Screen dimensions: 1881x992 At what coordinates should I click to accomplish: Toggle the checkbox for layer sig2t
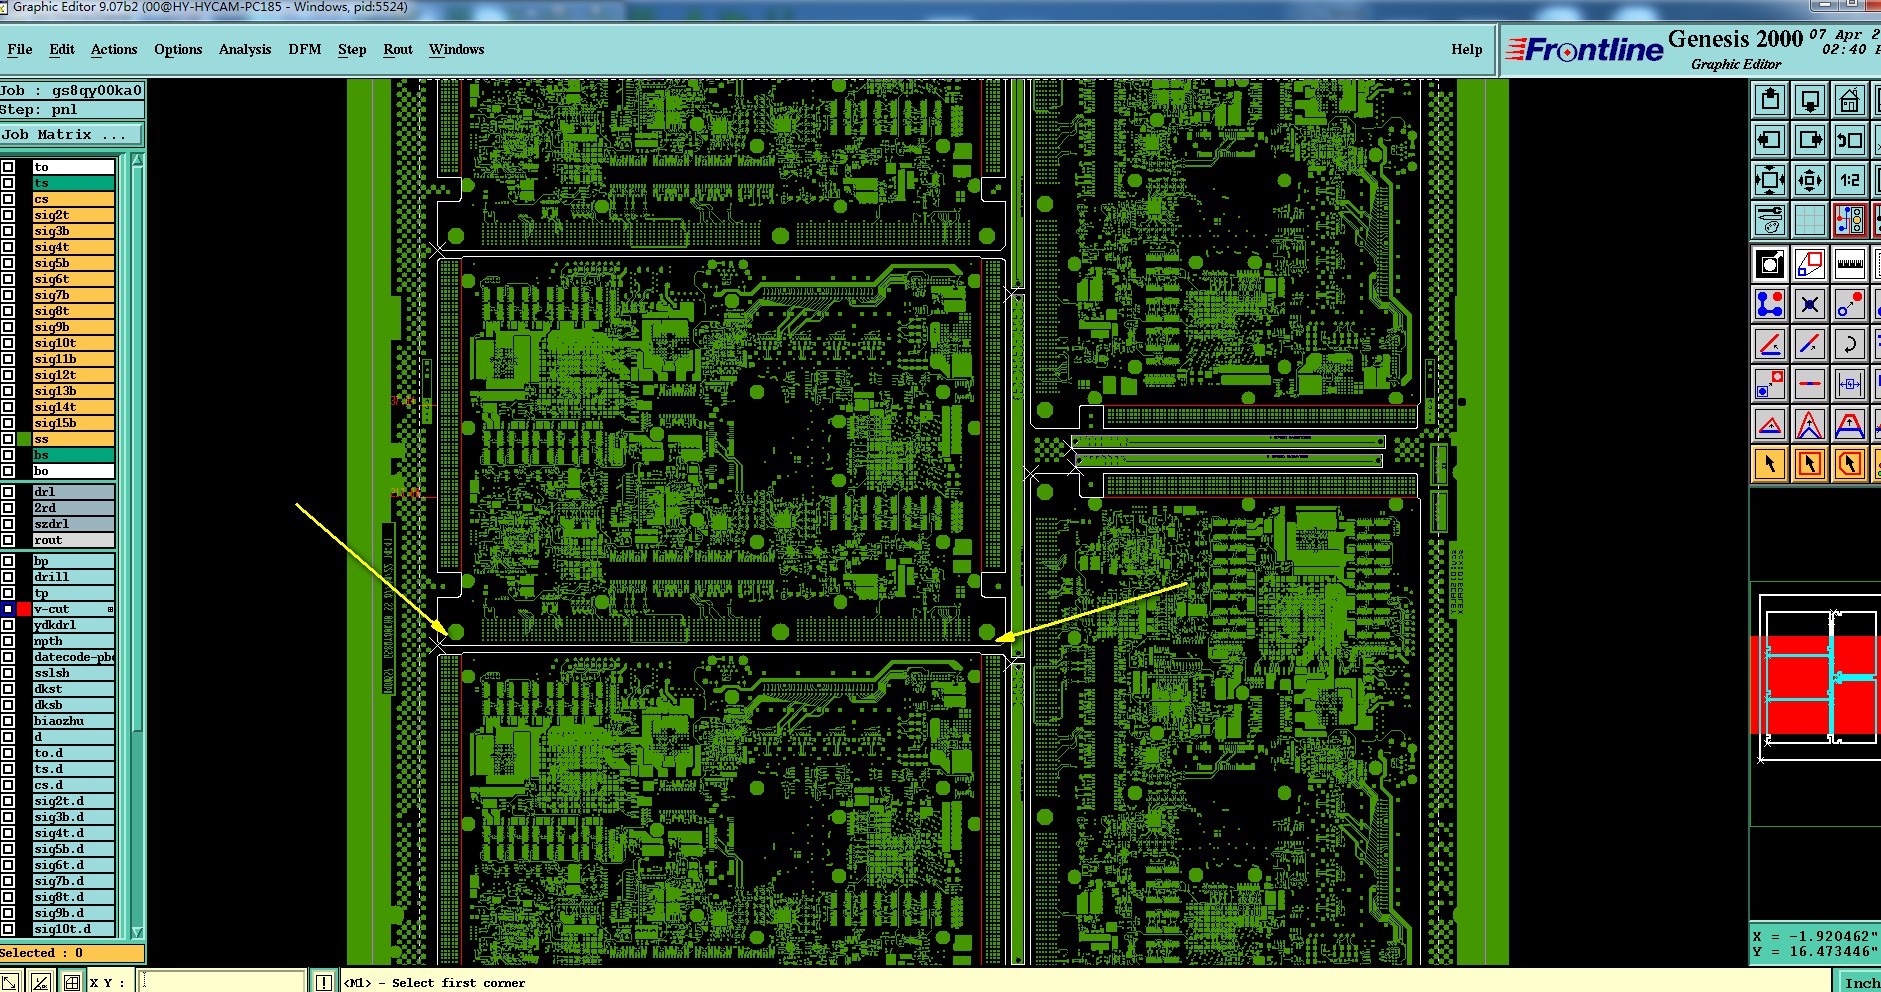(8, 215)
